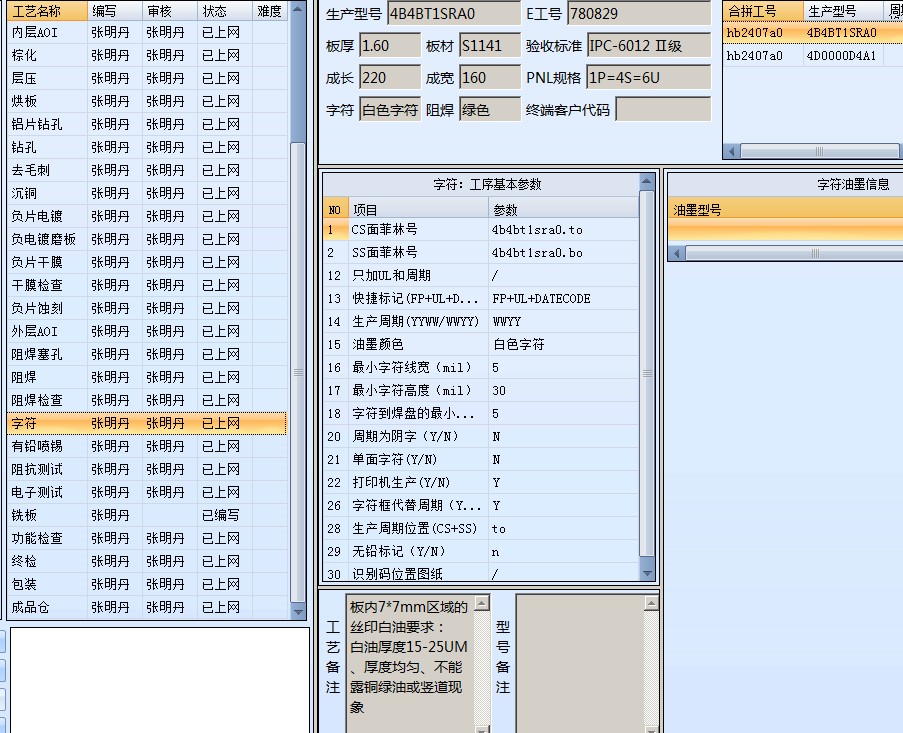Select the 负电镀磨板 process row
The height and width of the screenshot is (733, 903).
(x=147, y=240)
